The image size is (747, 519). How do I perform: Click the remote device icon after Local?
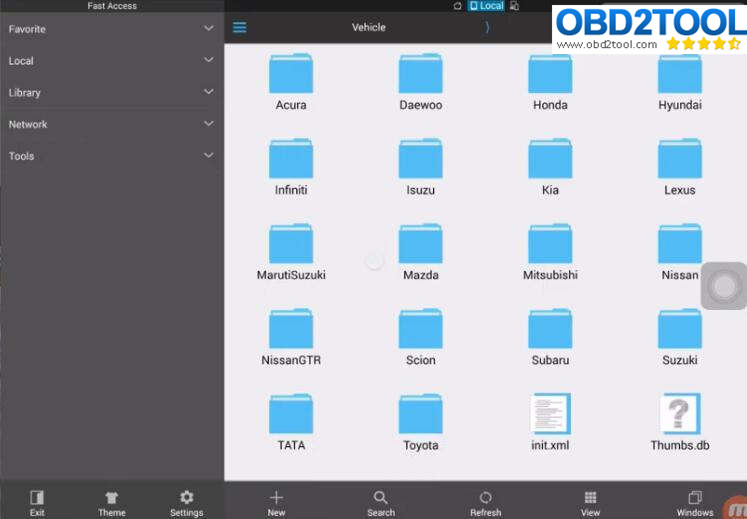(x=515, y=6)
